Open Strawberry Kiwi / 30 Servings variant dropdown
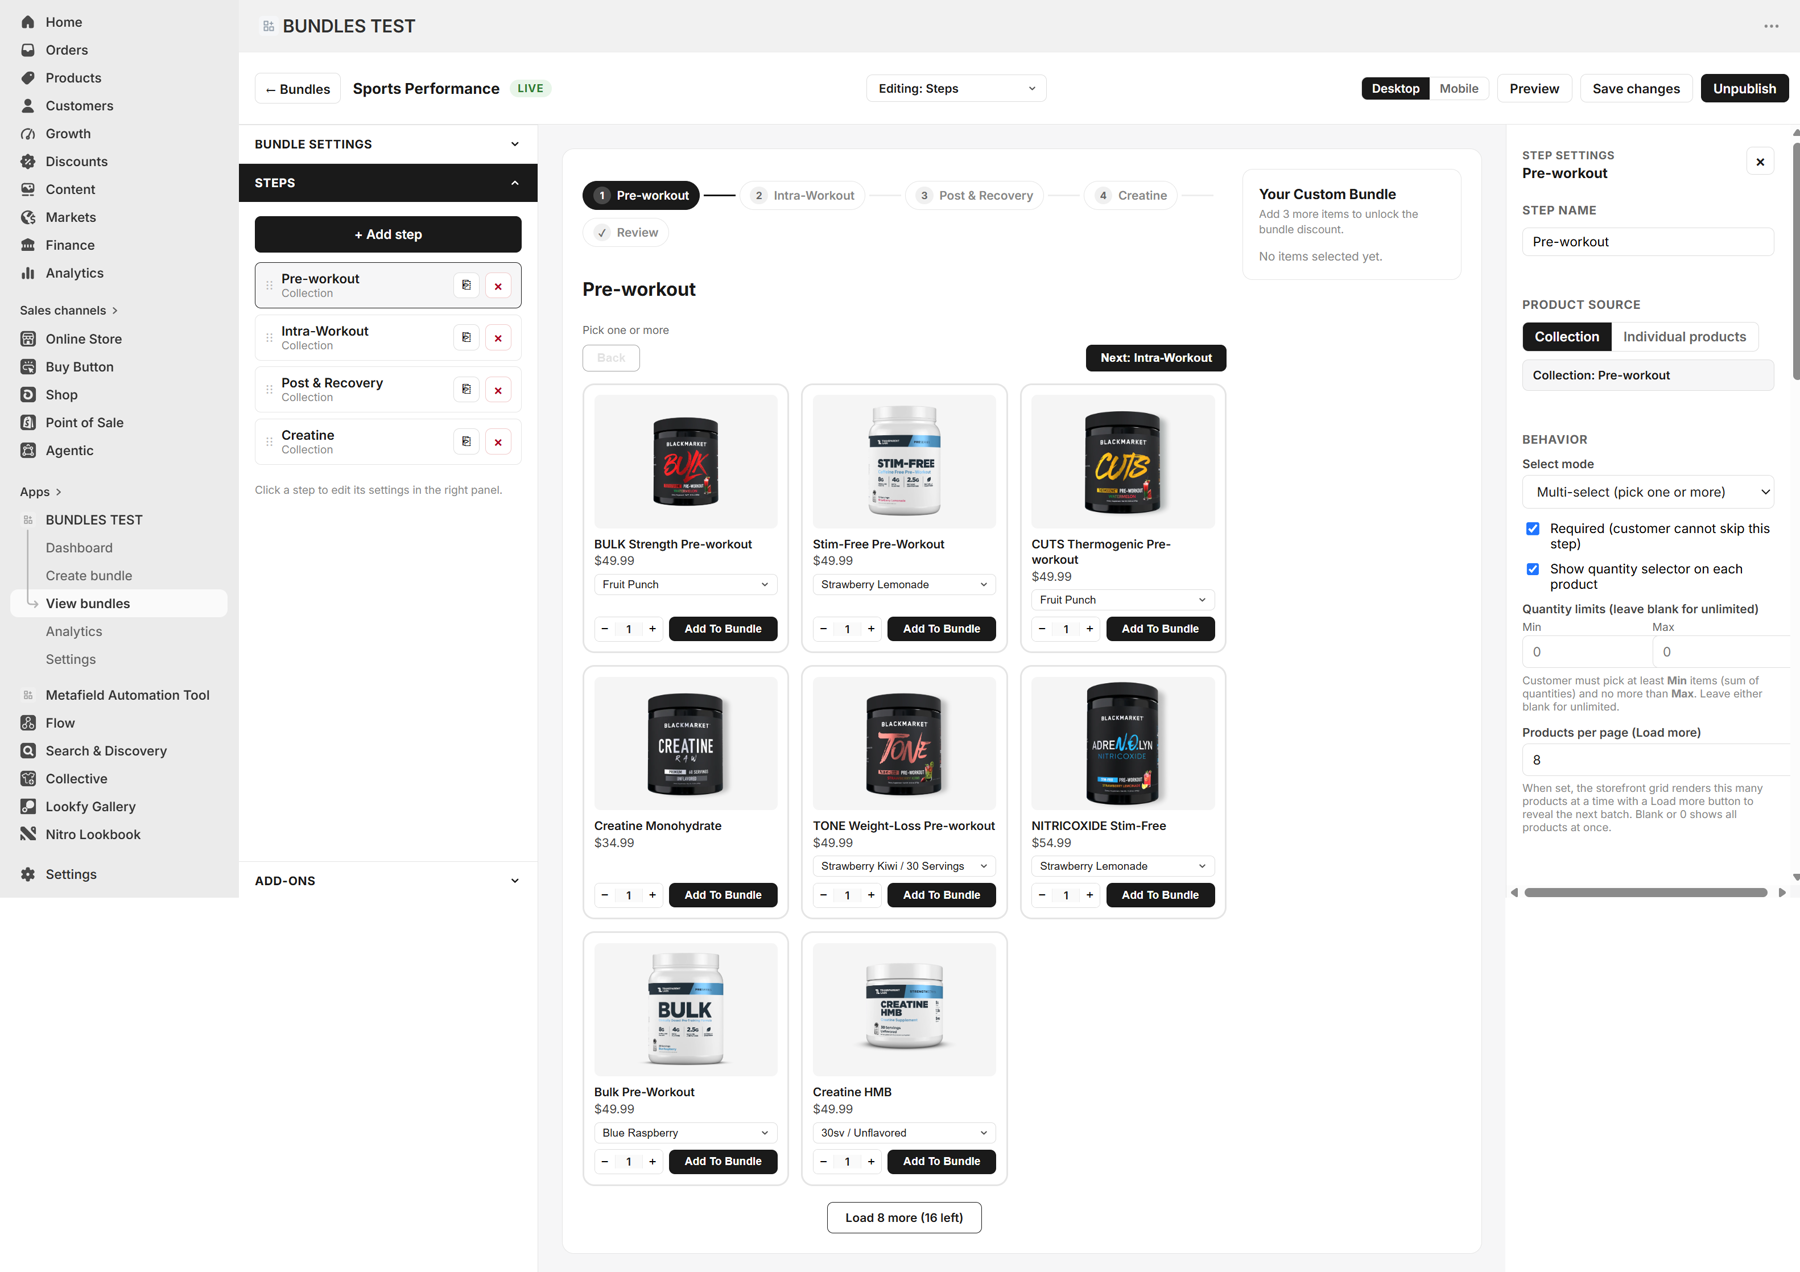This screenshot has width=1800, height=1272. pyautogui.click(x=904, y=867)
